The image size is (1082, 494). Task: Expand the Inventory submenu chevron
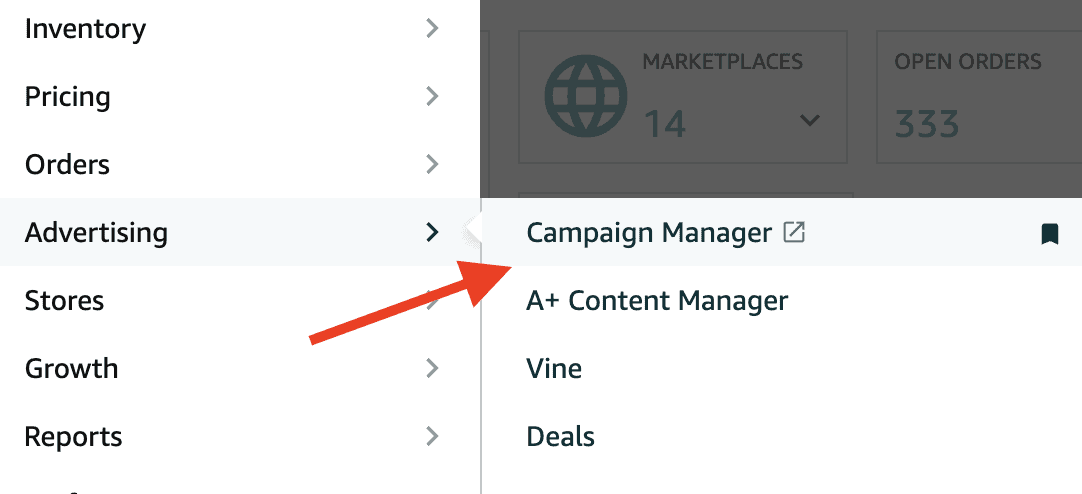(x=433, y=28)
